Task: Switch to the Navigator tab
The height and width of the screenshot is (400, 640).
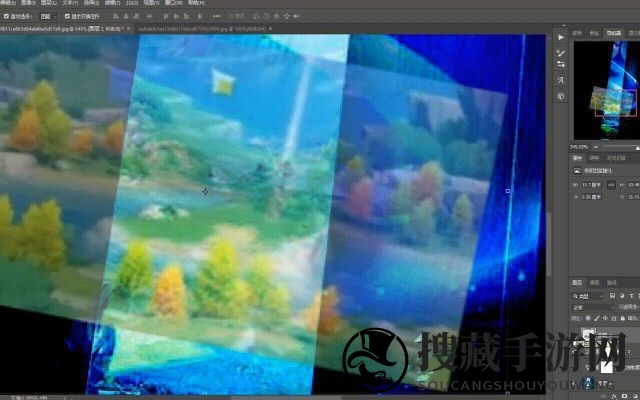Action: [614, 33]
